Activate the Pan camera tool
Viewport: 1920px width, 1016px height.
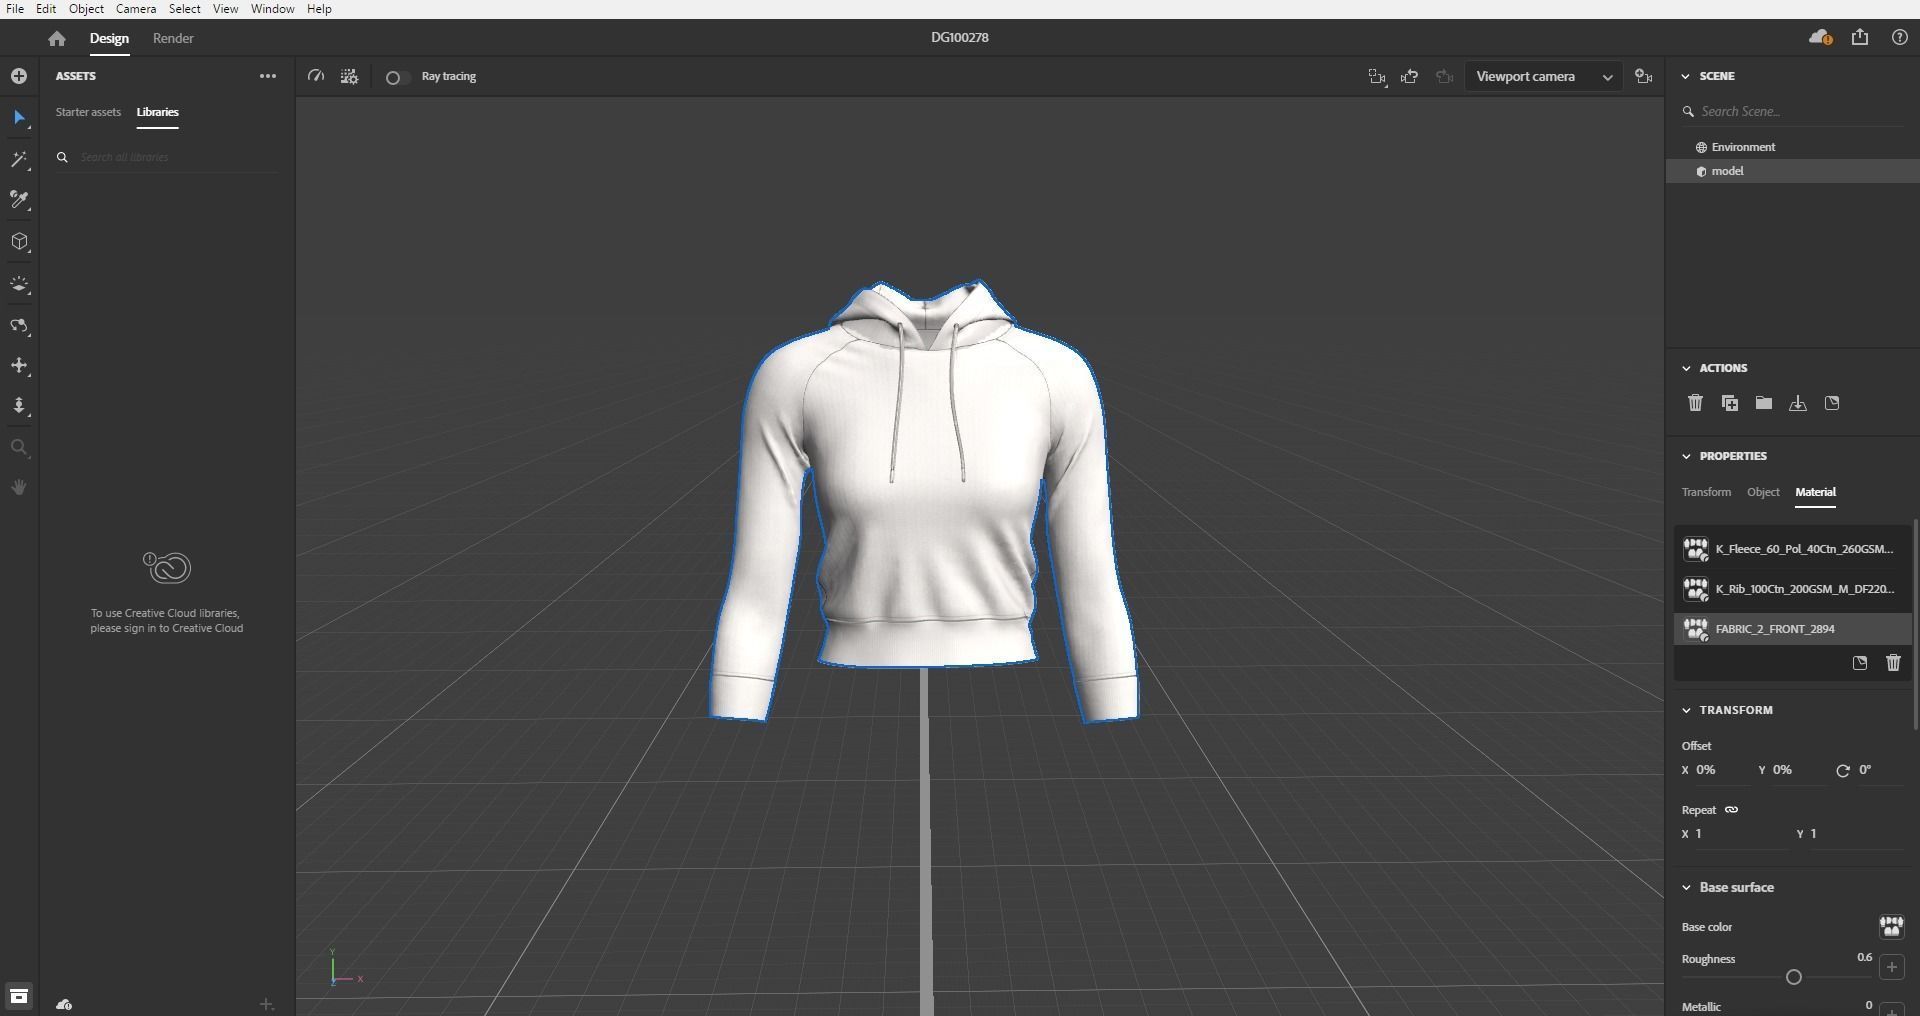19,366
